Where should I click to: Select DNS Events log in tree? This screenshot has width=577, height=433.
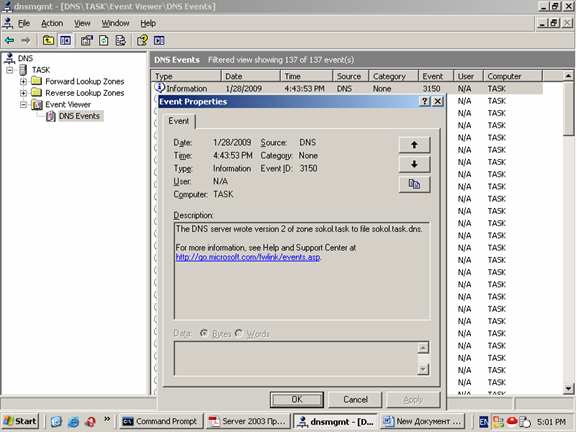click(x=79, y=116)
